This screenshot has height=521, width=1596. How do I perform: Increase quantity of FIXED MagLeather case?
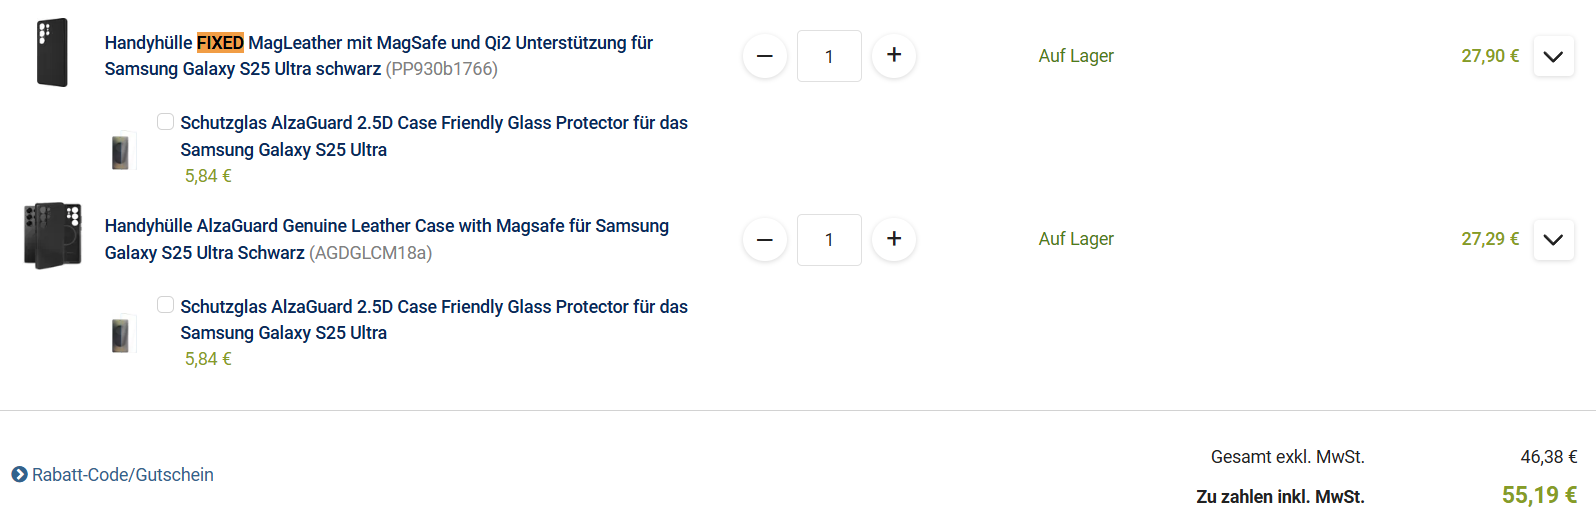pyautogui.click(x=894, y=56)
